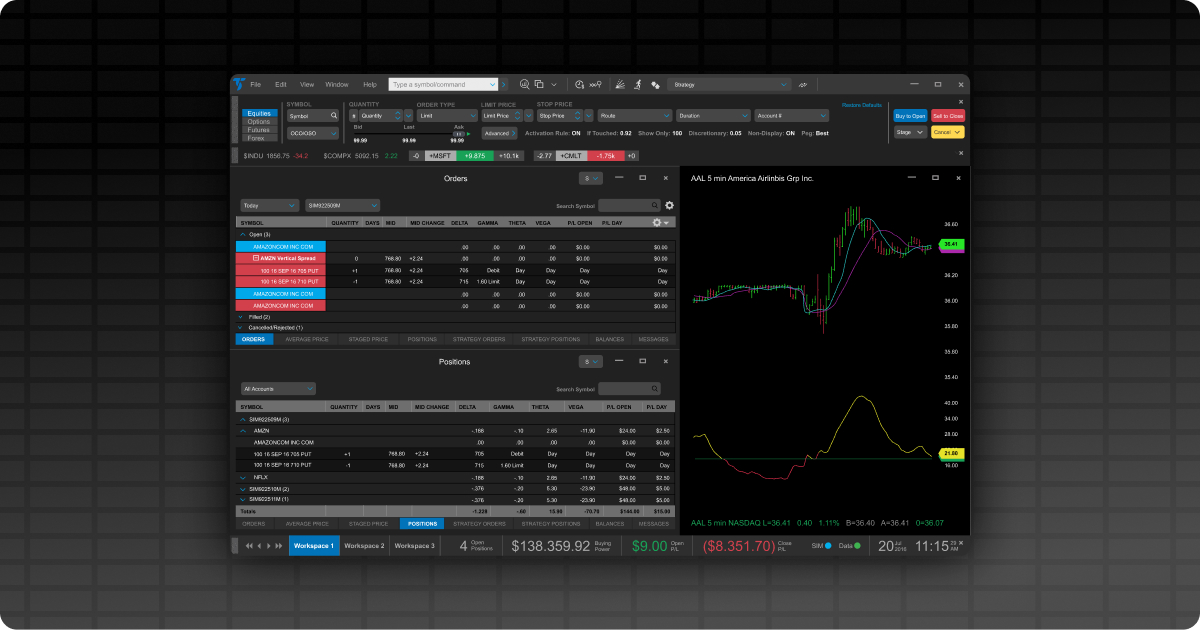Open the Today date range dropdown
Screen dimensions: 1200x630
pos(269,205)
